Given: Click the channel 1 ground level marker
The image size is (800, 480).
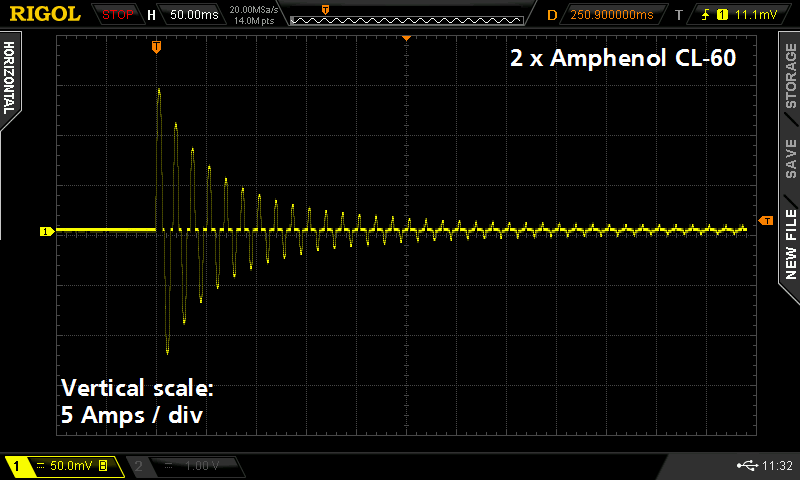Looking at the screenshot, I should coord(46,232).
